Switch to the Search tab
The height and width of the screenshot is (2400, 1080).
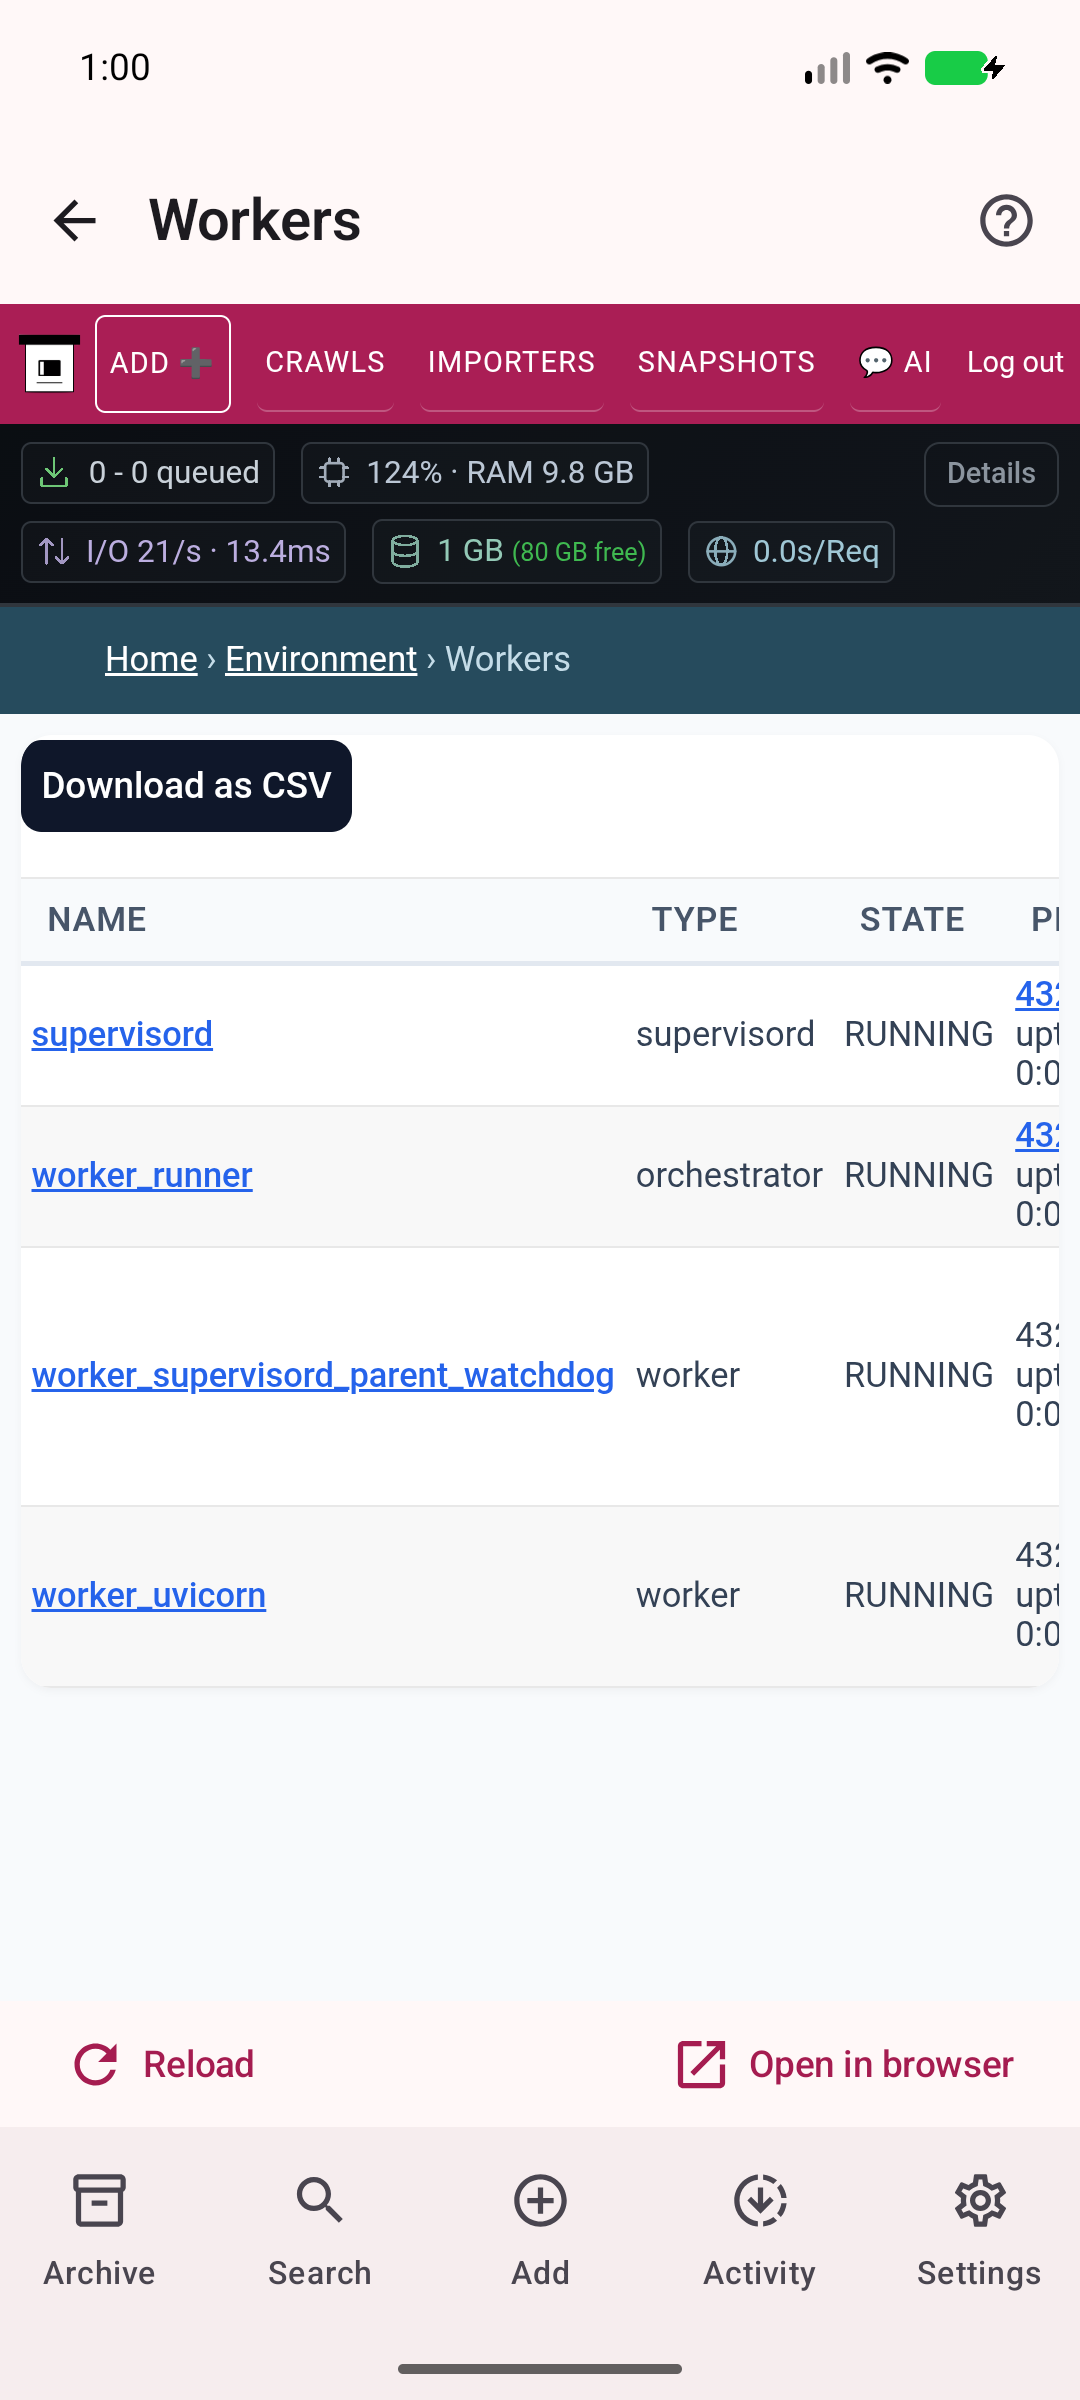320,2232
